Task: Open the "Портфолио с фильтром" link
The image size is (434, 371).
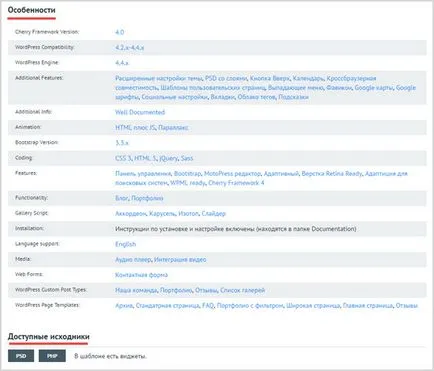Action: pos(250,306)
